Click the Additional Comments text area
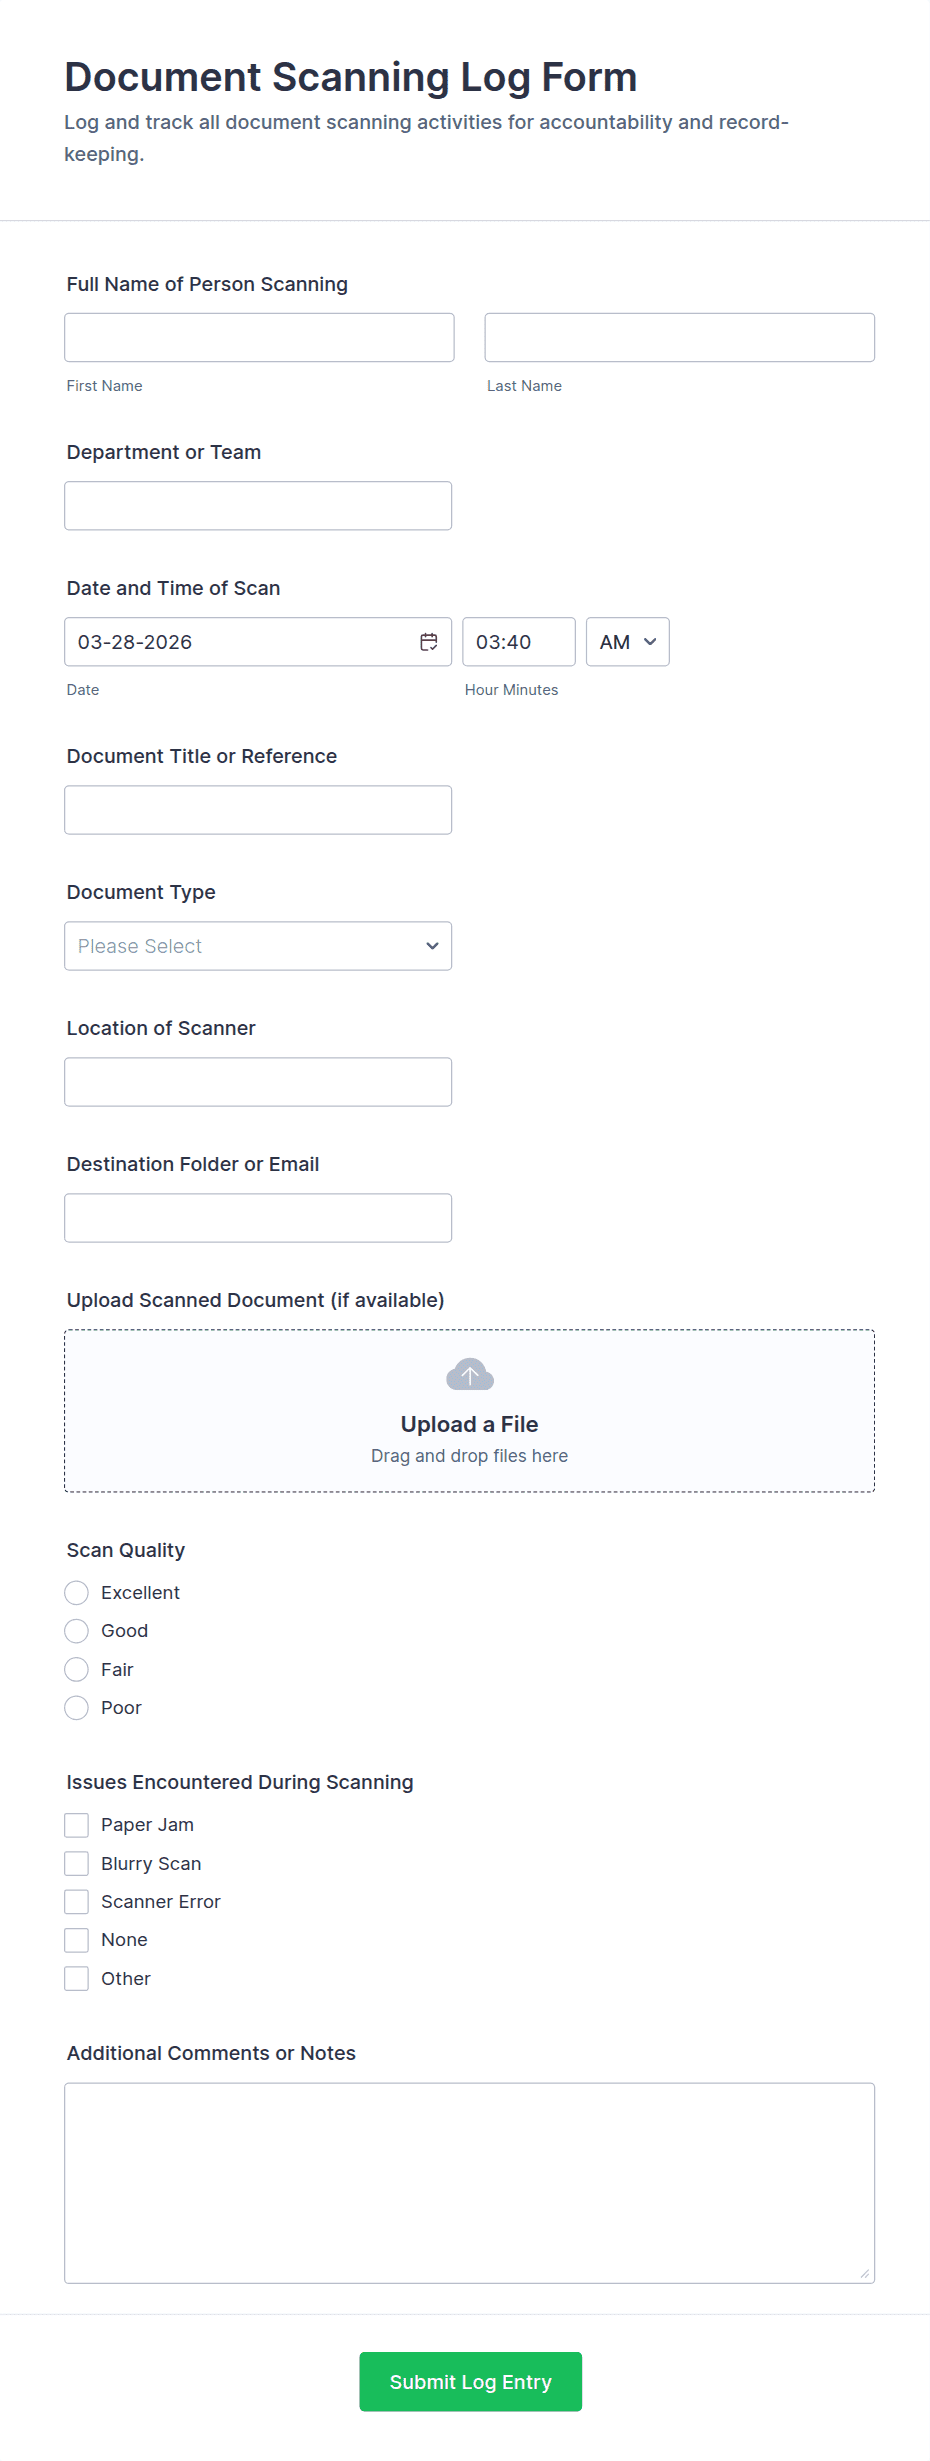 click(469, 2183)
